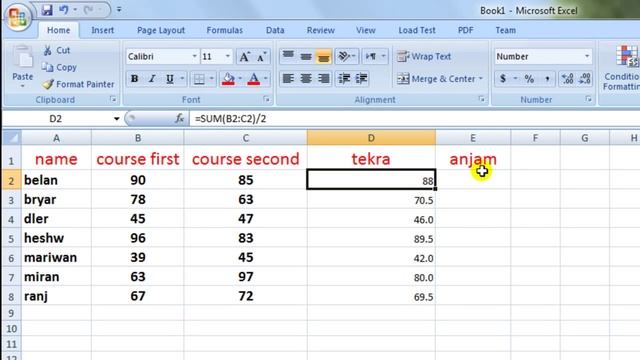
Task: Toggle Bold formatting
Action: point(134,79)
